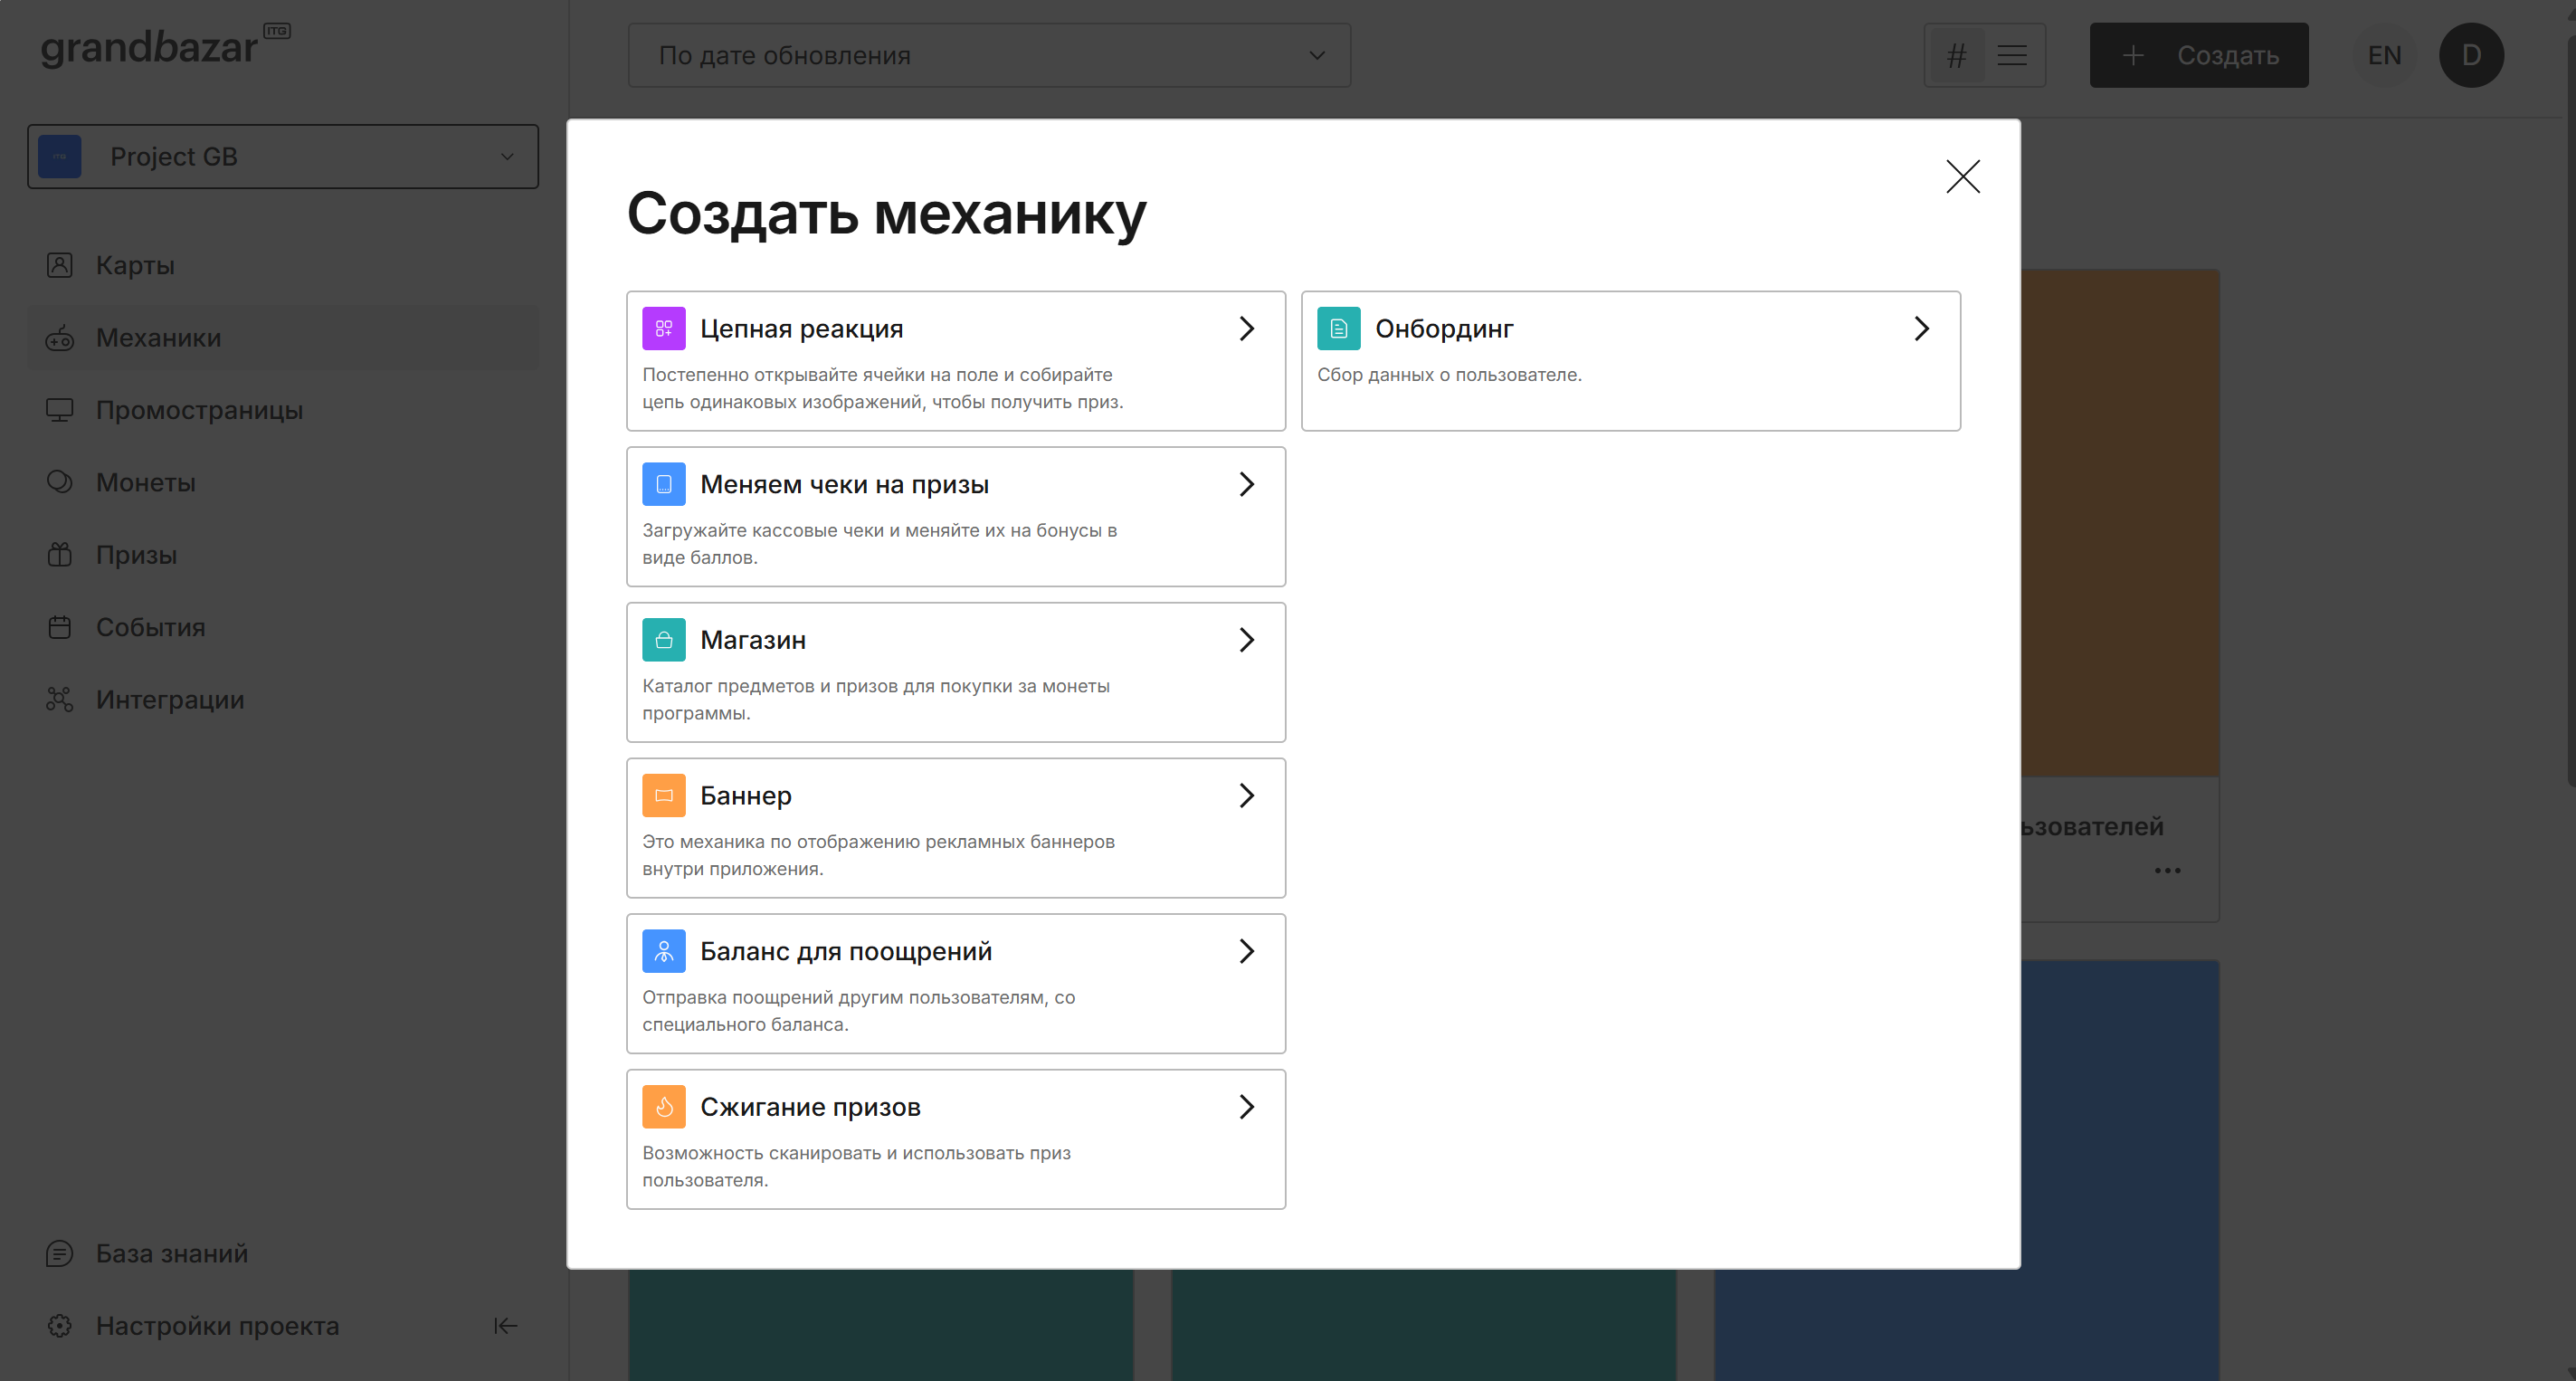The height and width of the screenshot is (1381, 2576).
Task: Switch to list view lines icon
Action: (2012, 55)
